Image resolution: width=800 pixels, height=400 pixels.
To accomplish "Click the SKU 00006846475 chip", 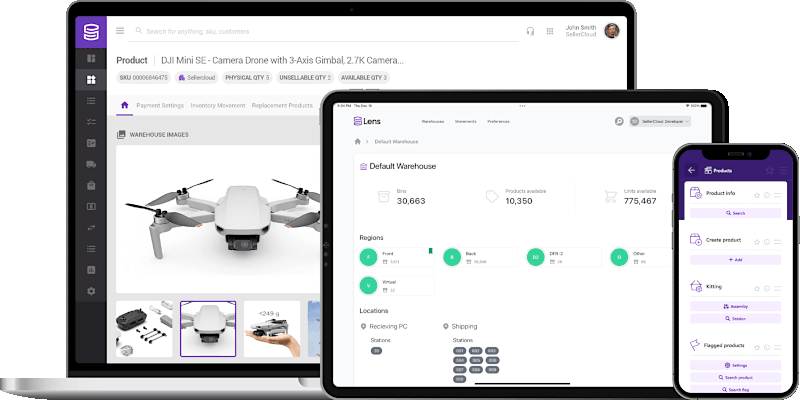I will coord(143,78).
